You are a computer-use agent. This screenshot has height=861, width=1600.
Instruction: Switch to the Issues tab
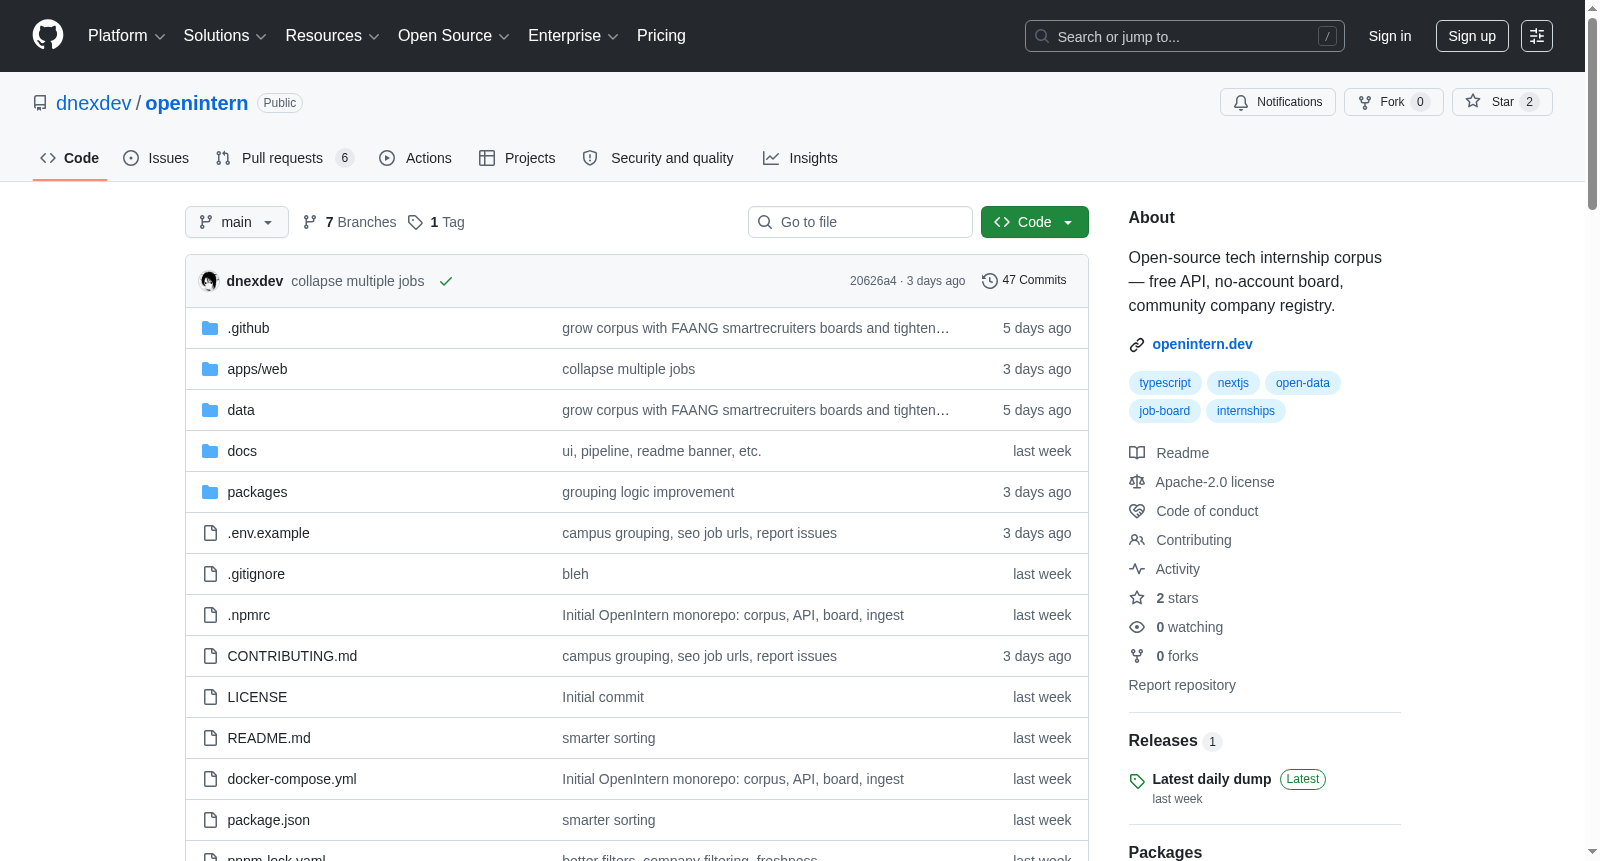[x=156, y=158]
